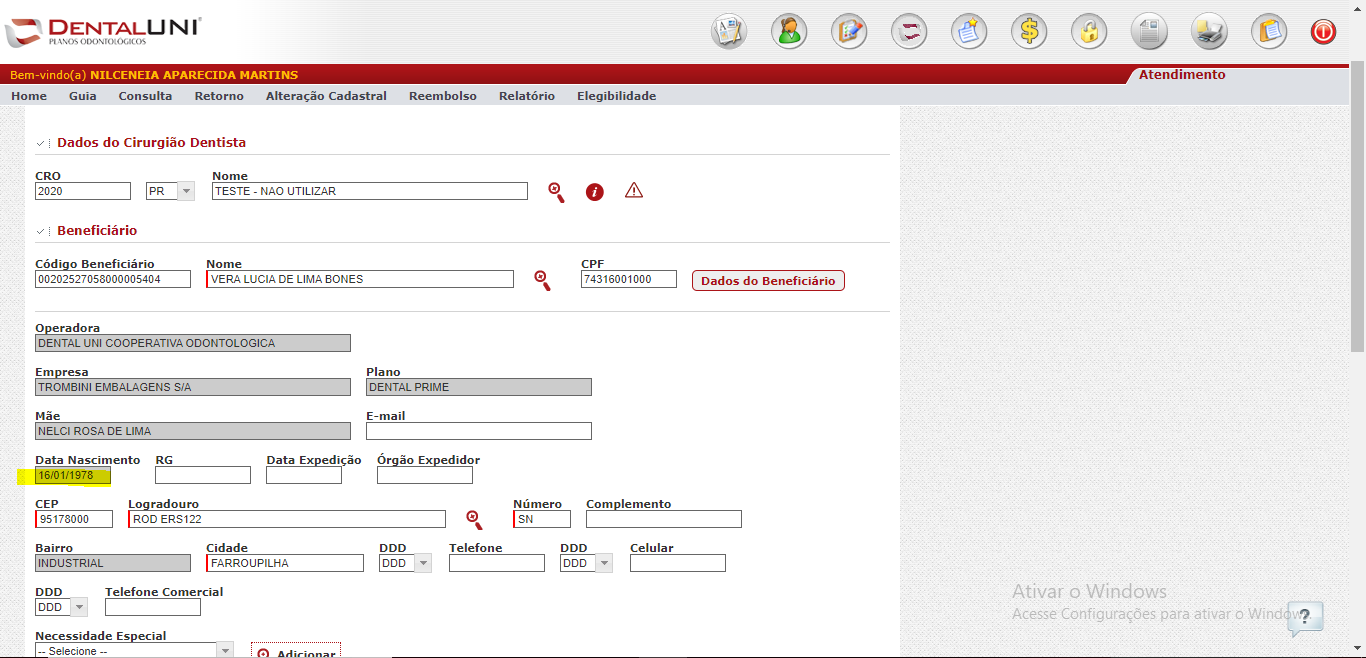Viewport: 1366px width, 658px height.
Task: Open the yellow dollar sign icon
Action: click(1029, 32)
